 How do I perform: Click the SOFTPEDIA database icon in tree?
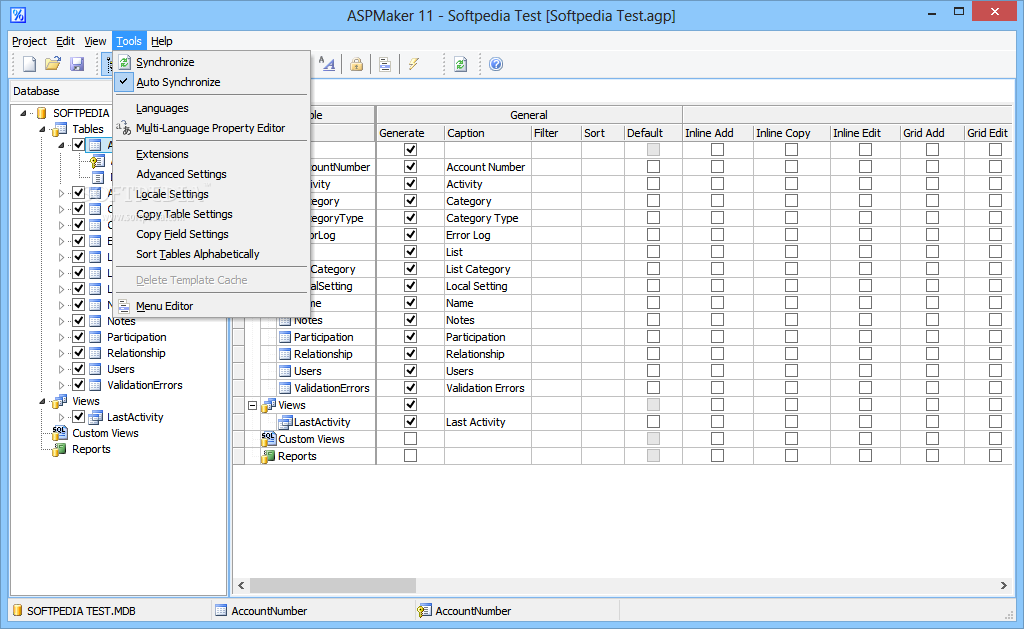click(42, 113)
